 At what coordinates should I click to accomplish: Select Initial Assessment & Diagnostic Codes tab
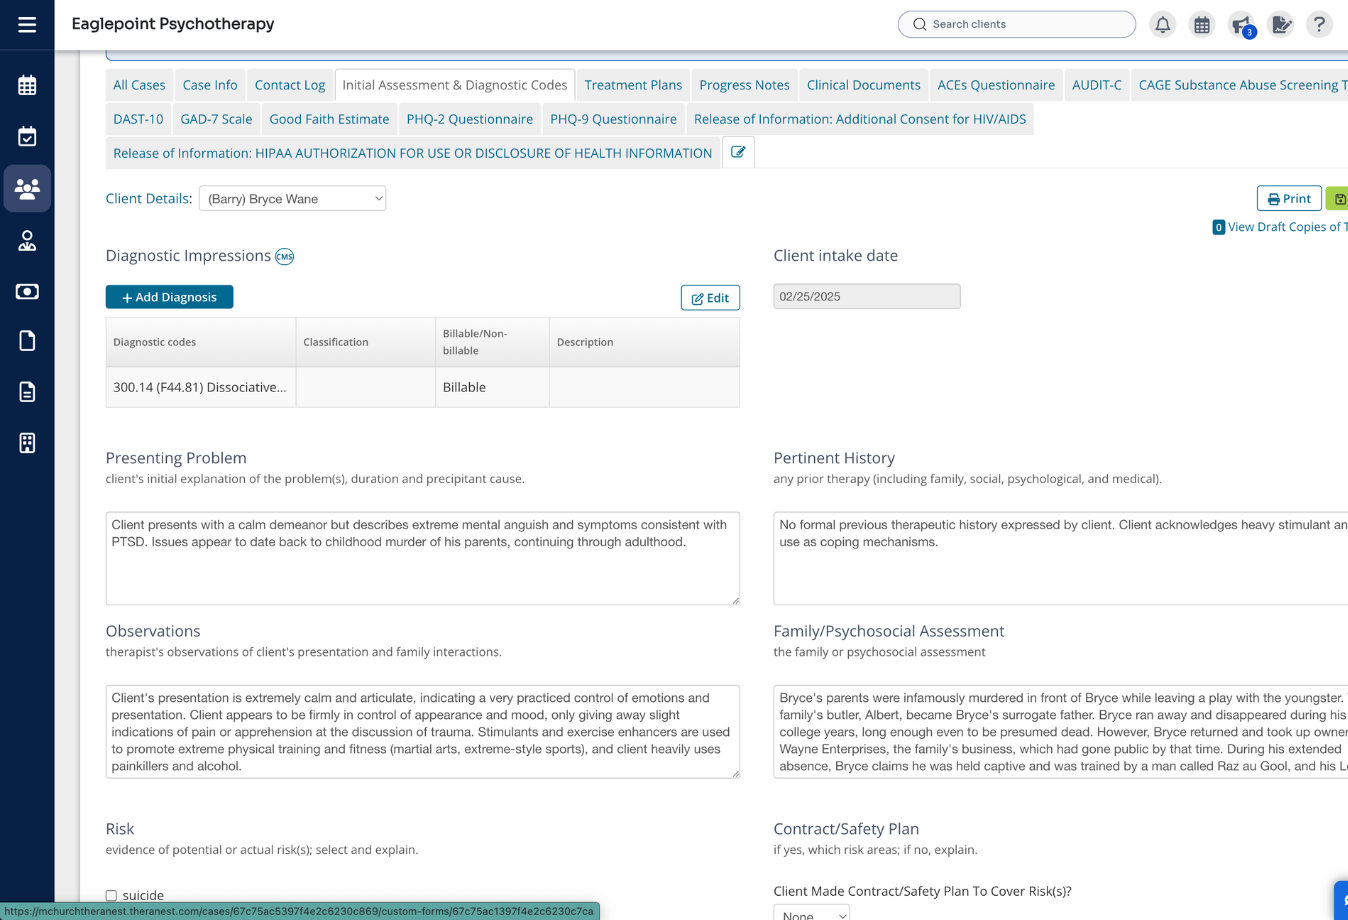(455, 85)
